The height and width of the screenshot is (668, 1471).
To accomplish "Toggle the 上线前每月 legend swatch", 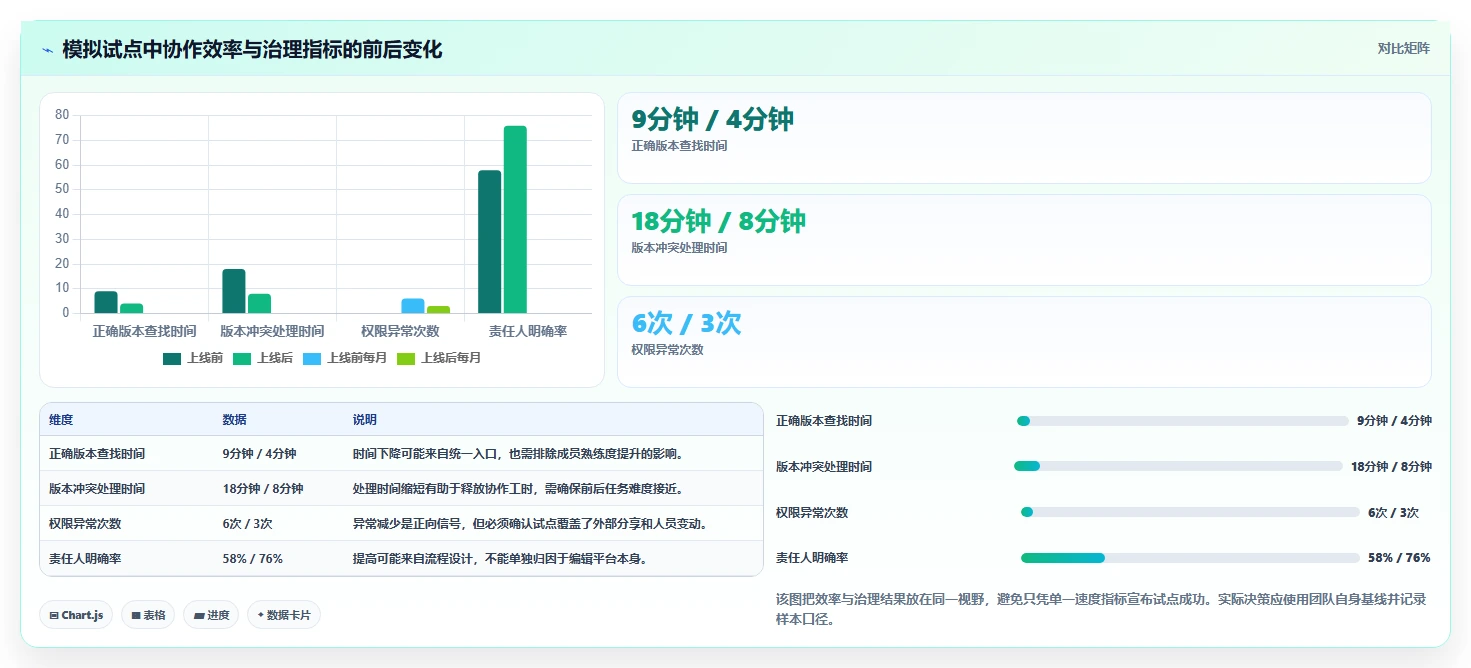I will [x=312, y=358].
